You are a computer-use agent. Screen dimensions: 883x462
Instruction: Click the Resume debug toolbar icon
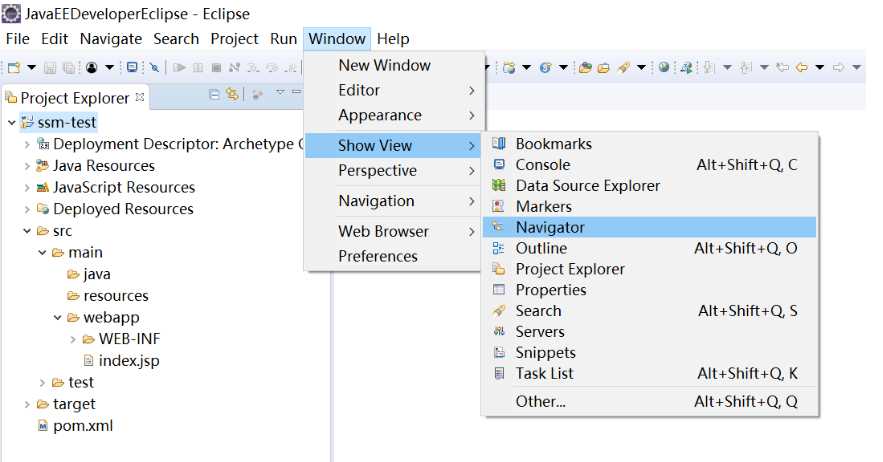[x=180, y=68]
